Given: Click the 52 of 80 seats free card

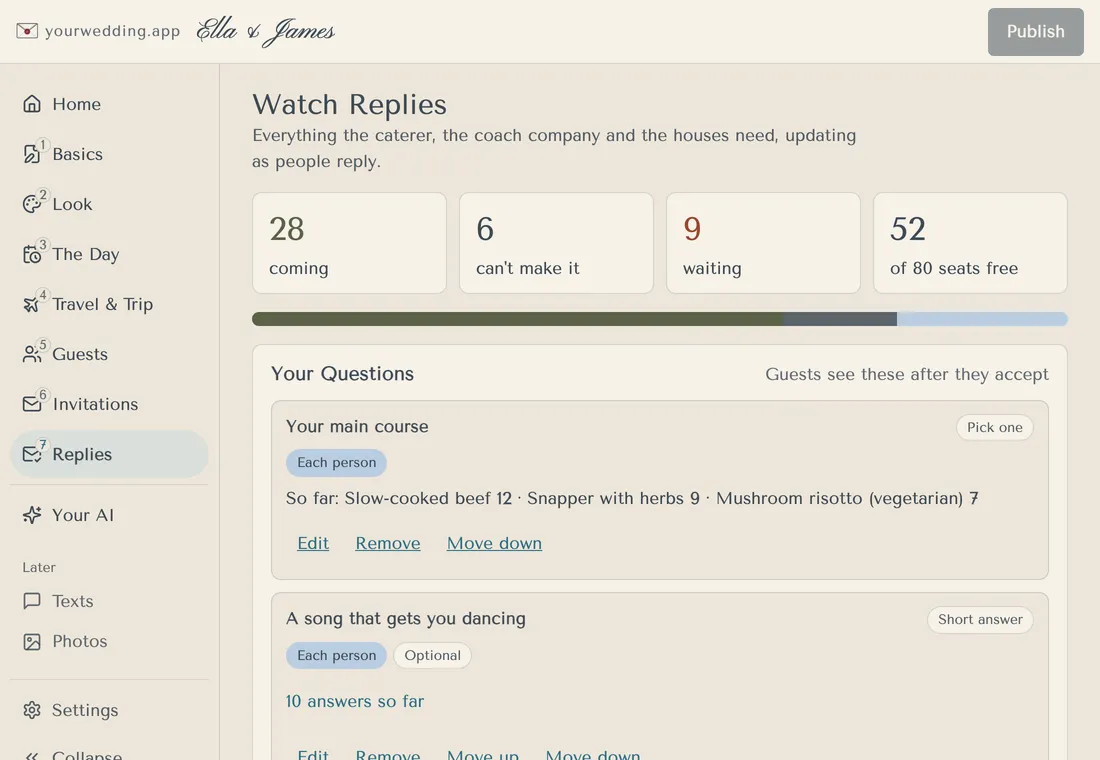Looking at the screenshot, I should tap(970, 243).
